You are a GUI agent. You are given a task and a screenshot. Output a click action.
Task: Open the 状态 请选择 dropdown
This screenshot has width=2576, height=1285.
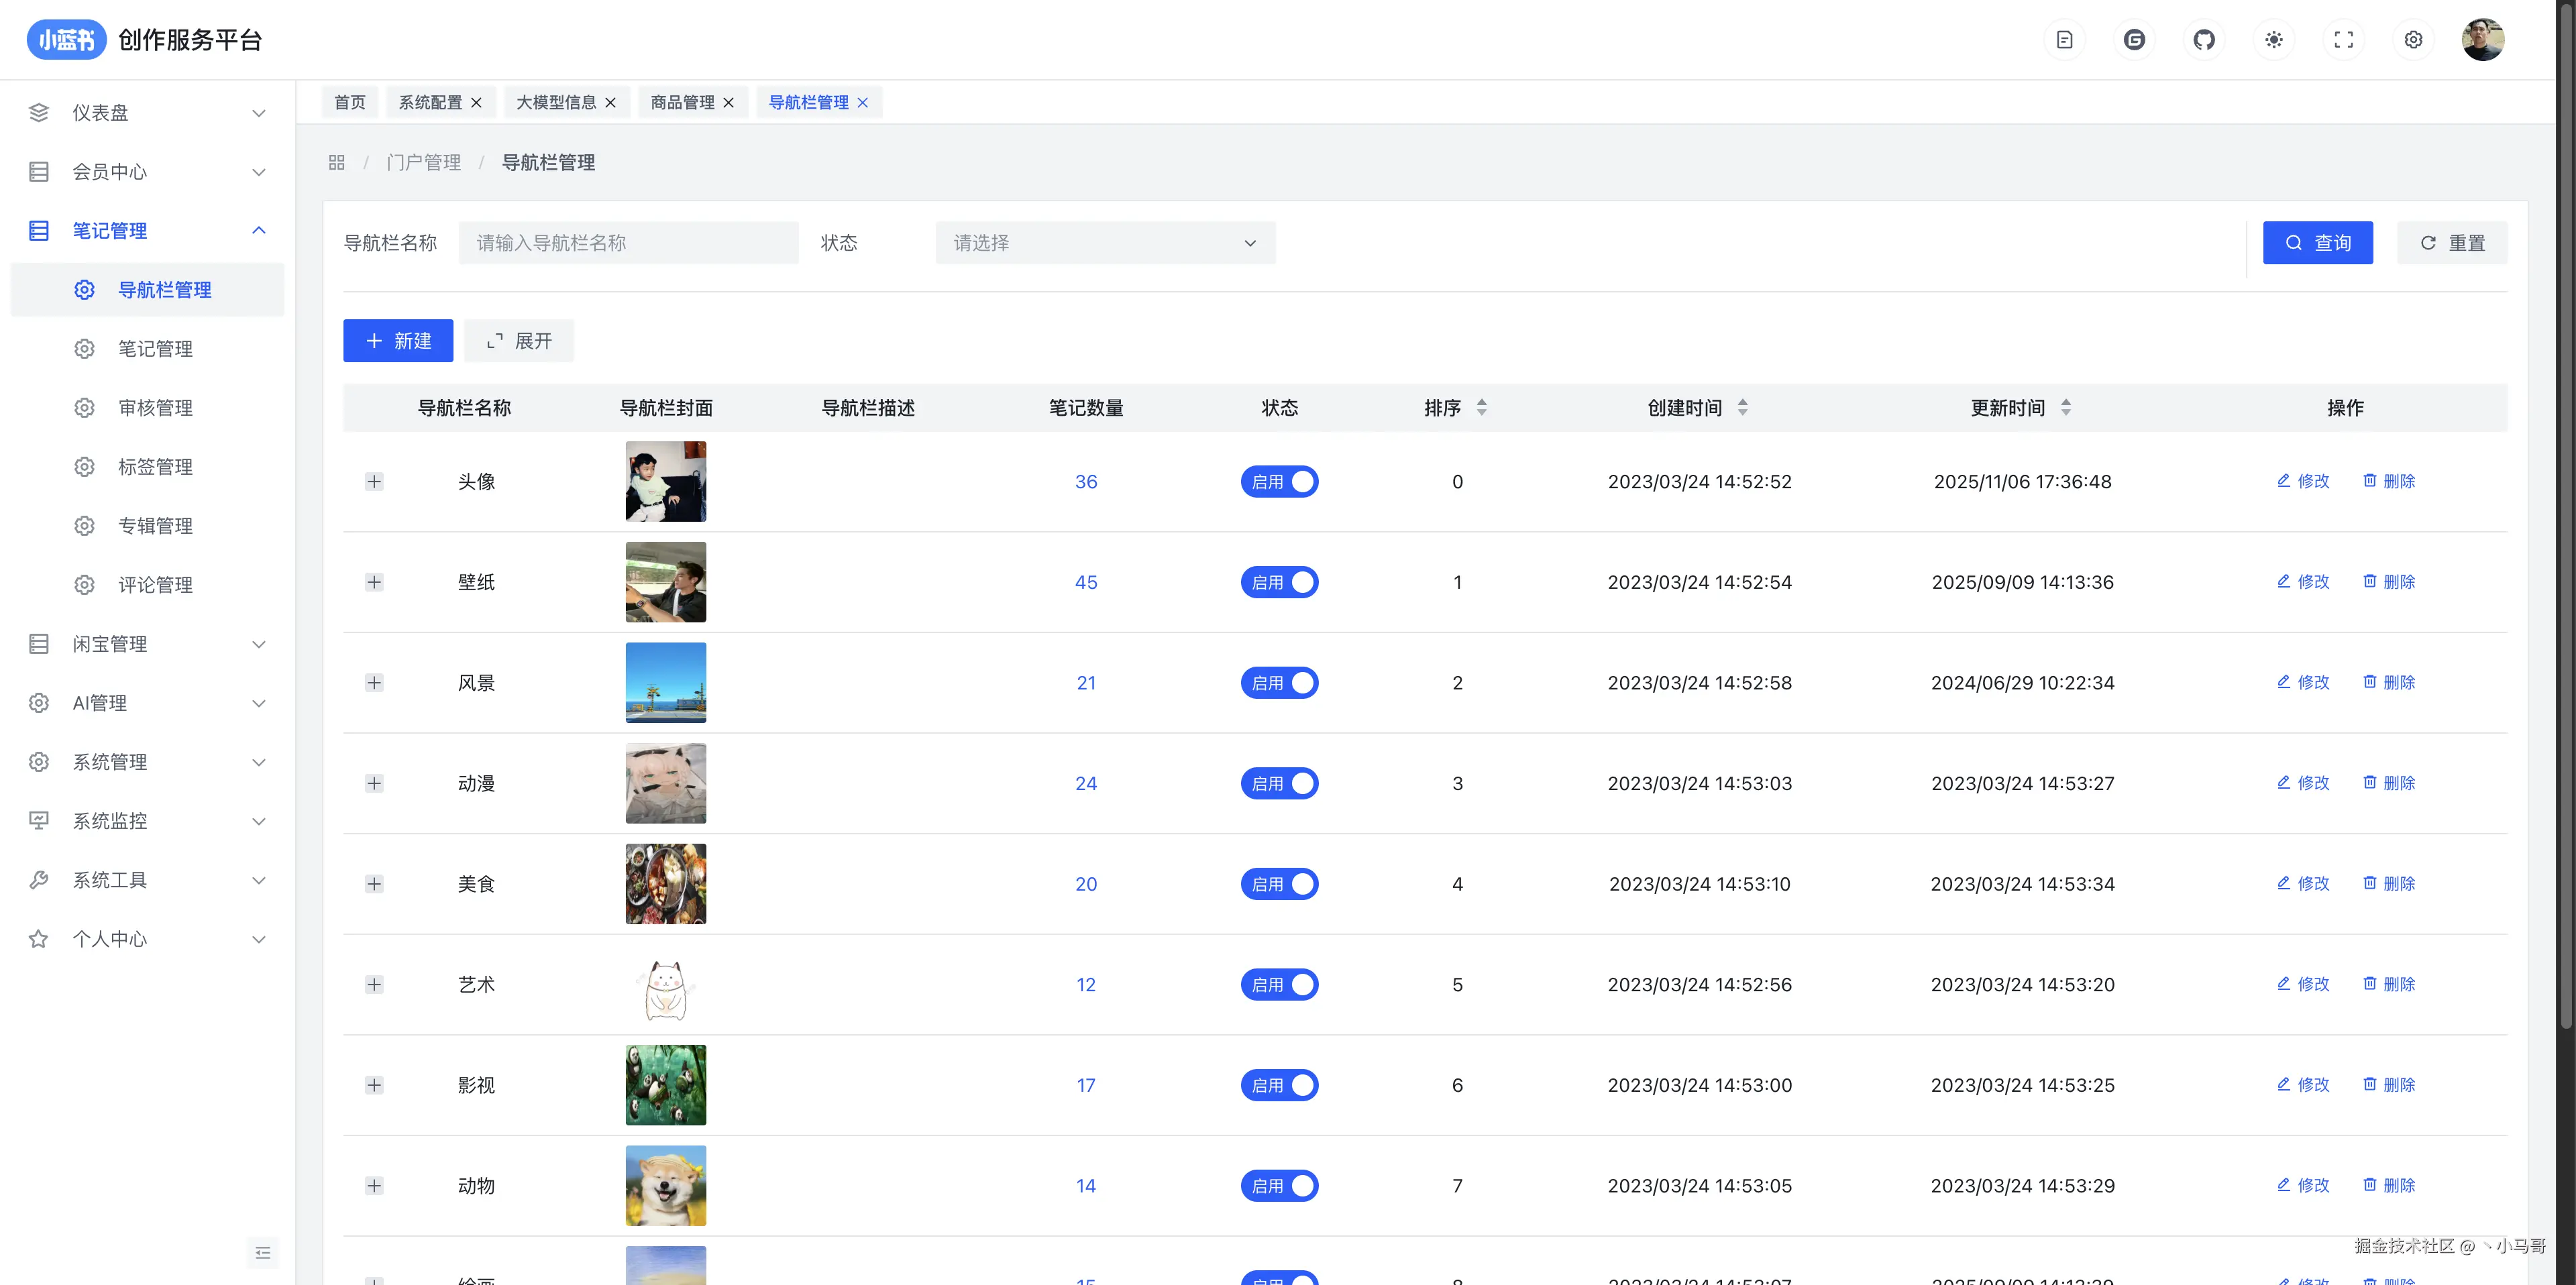click(1105, 243)
